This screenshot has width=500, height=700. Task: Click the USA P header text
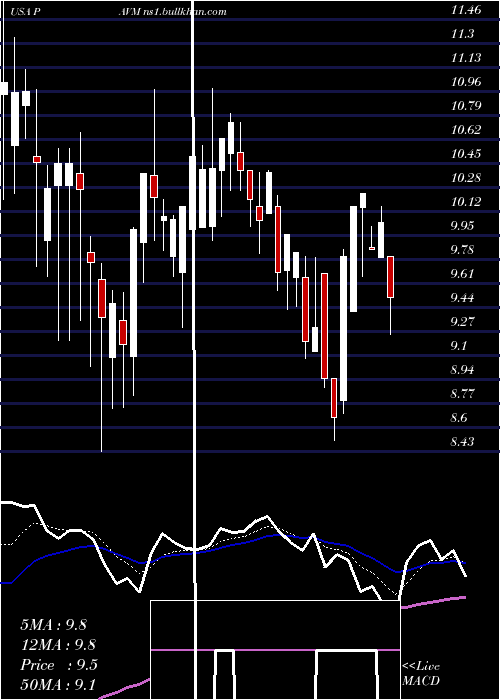click(26, 12)
